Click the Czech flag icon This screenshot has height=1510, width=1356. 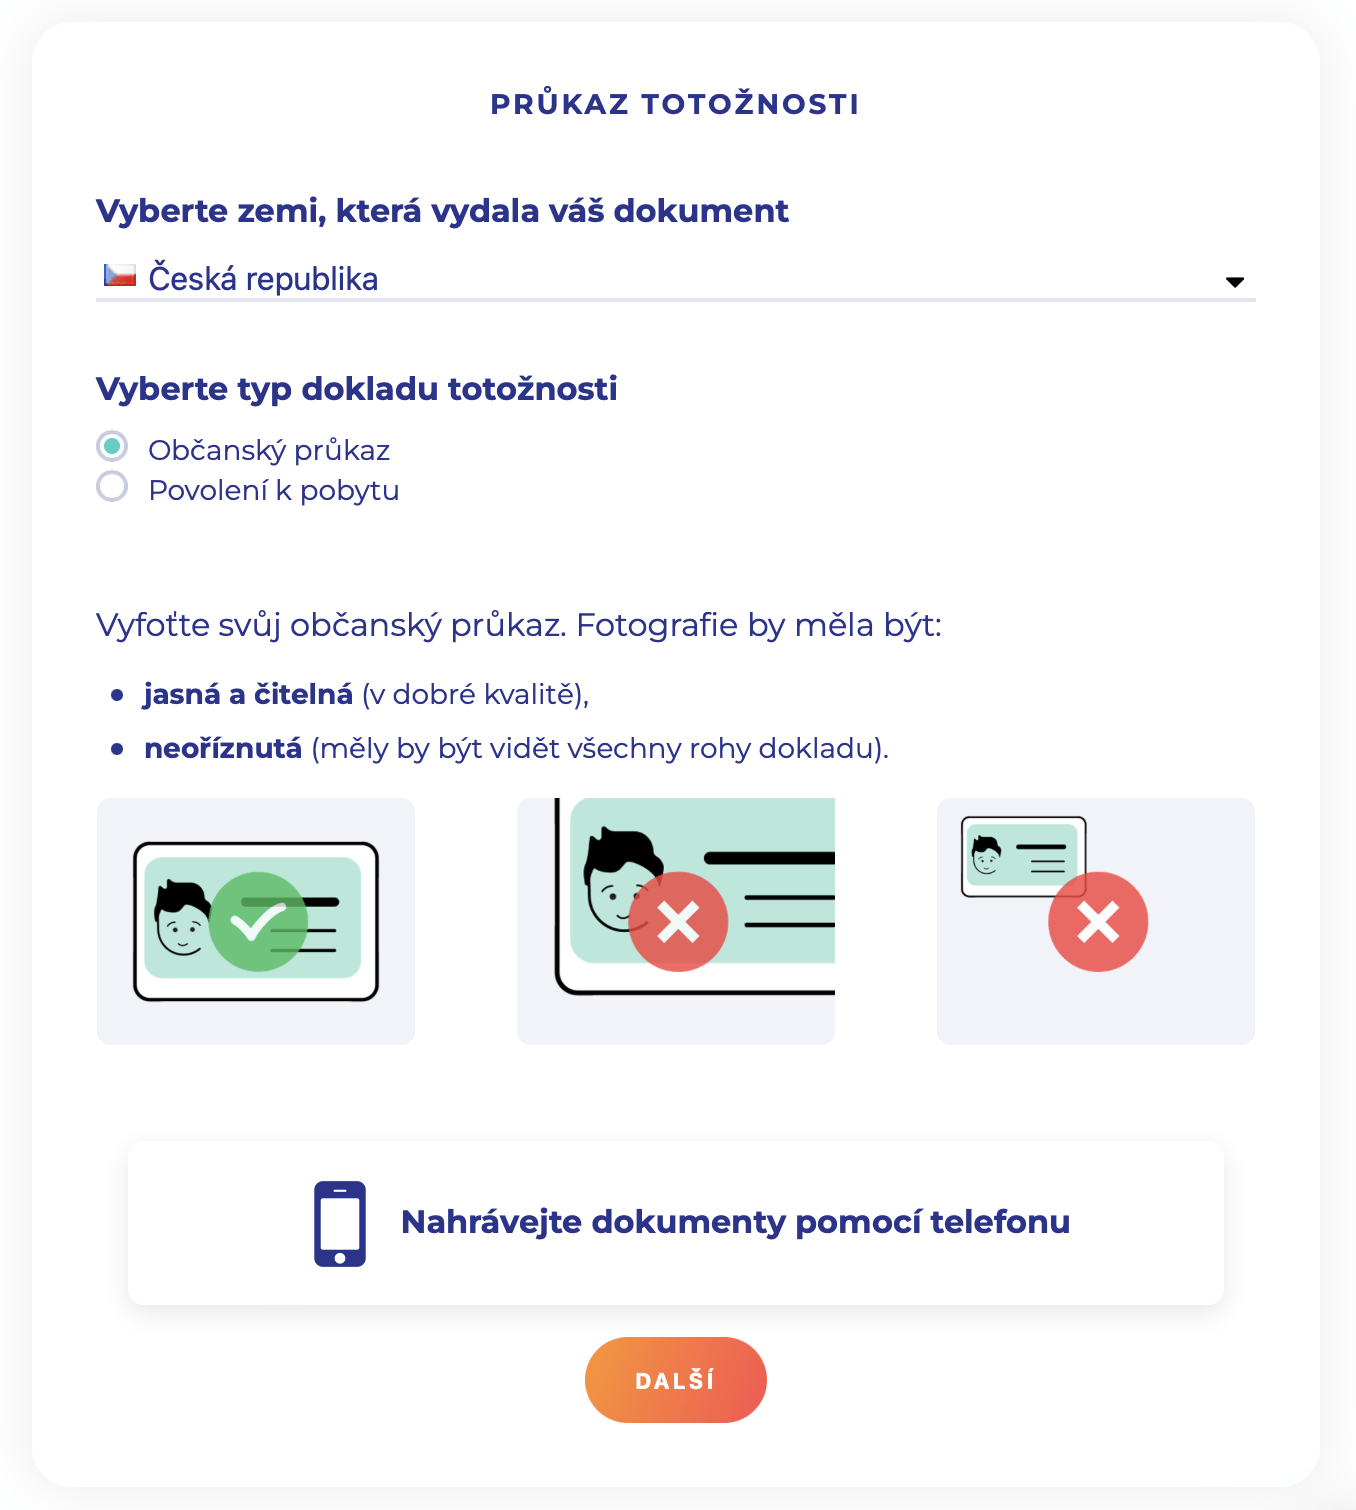(120, 275)
